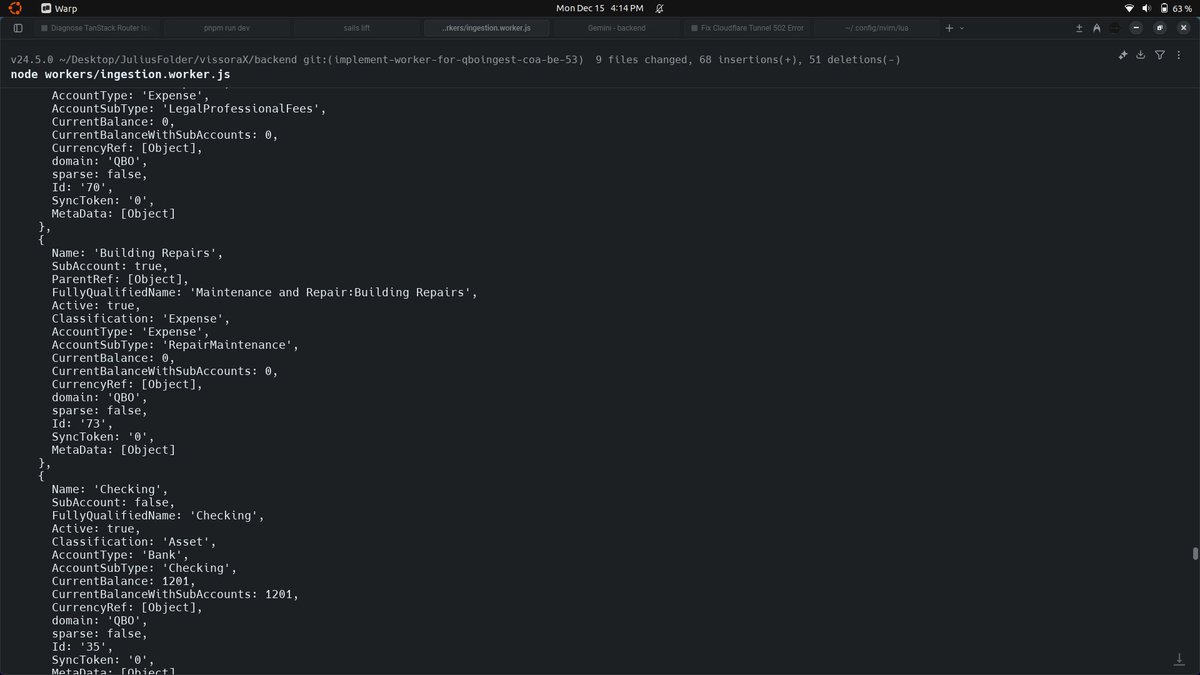The image size is (1200, 675).
Task: Click the CurrentBalanceWithSubAccounts: 1201 line
Action: coord(175,594)
